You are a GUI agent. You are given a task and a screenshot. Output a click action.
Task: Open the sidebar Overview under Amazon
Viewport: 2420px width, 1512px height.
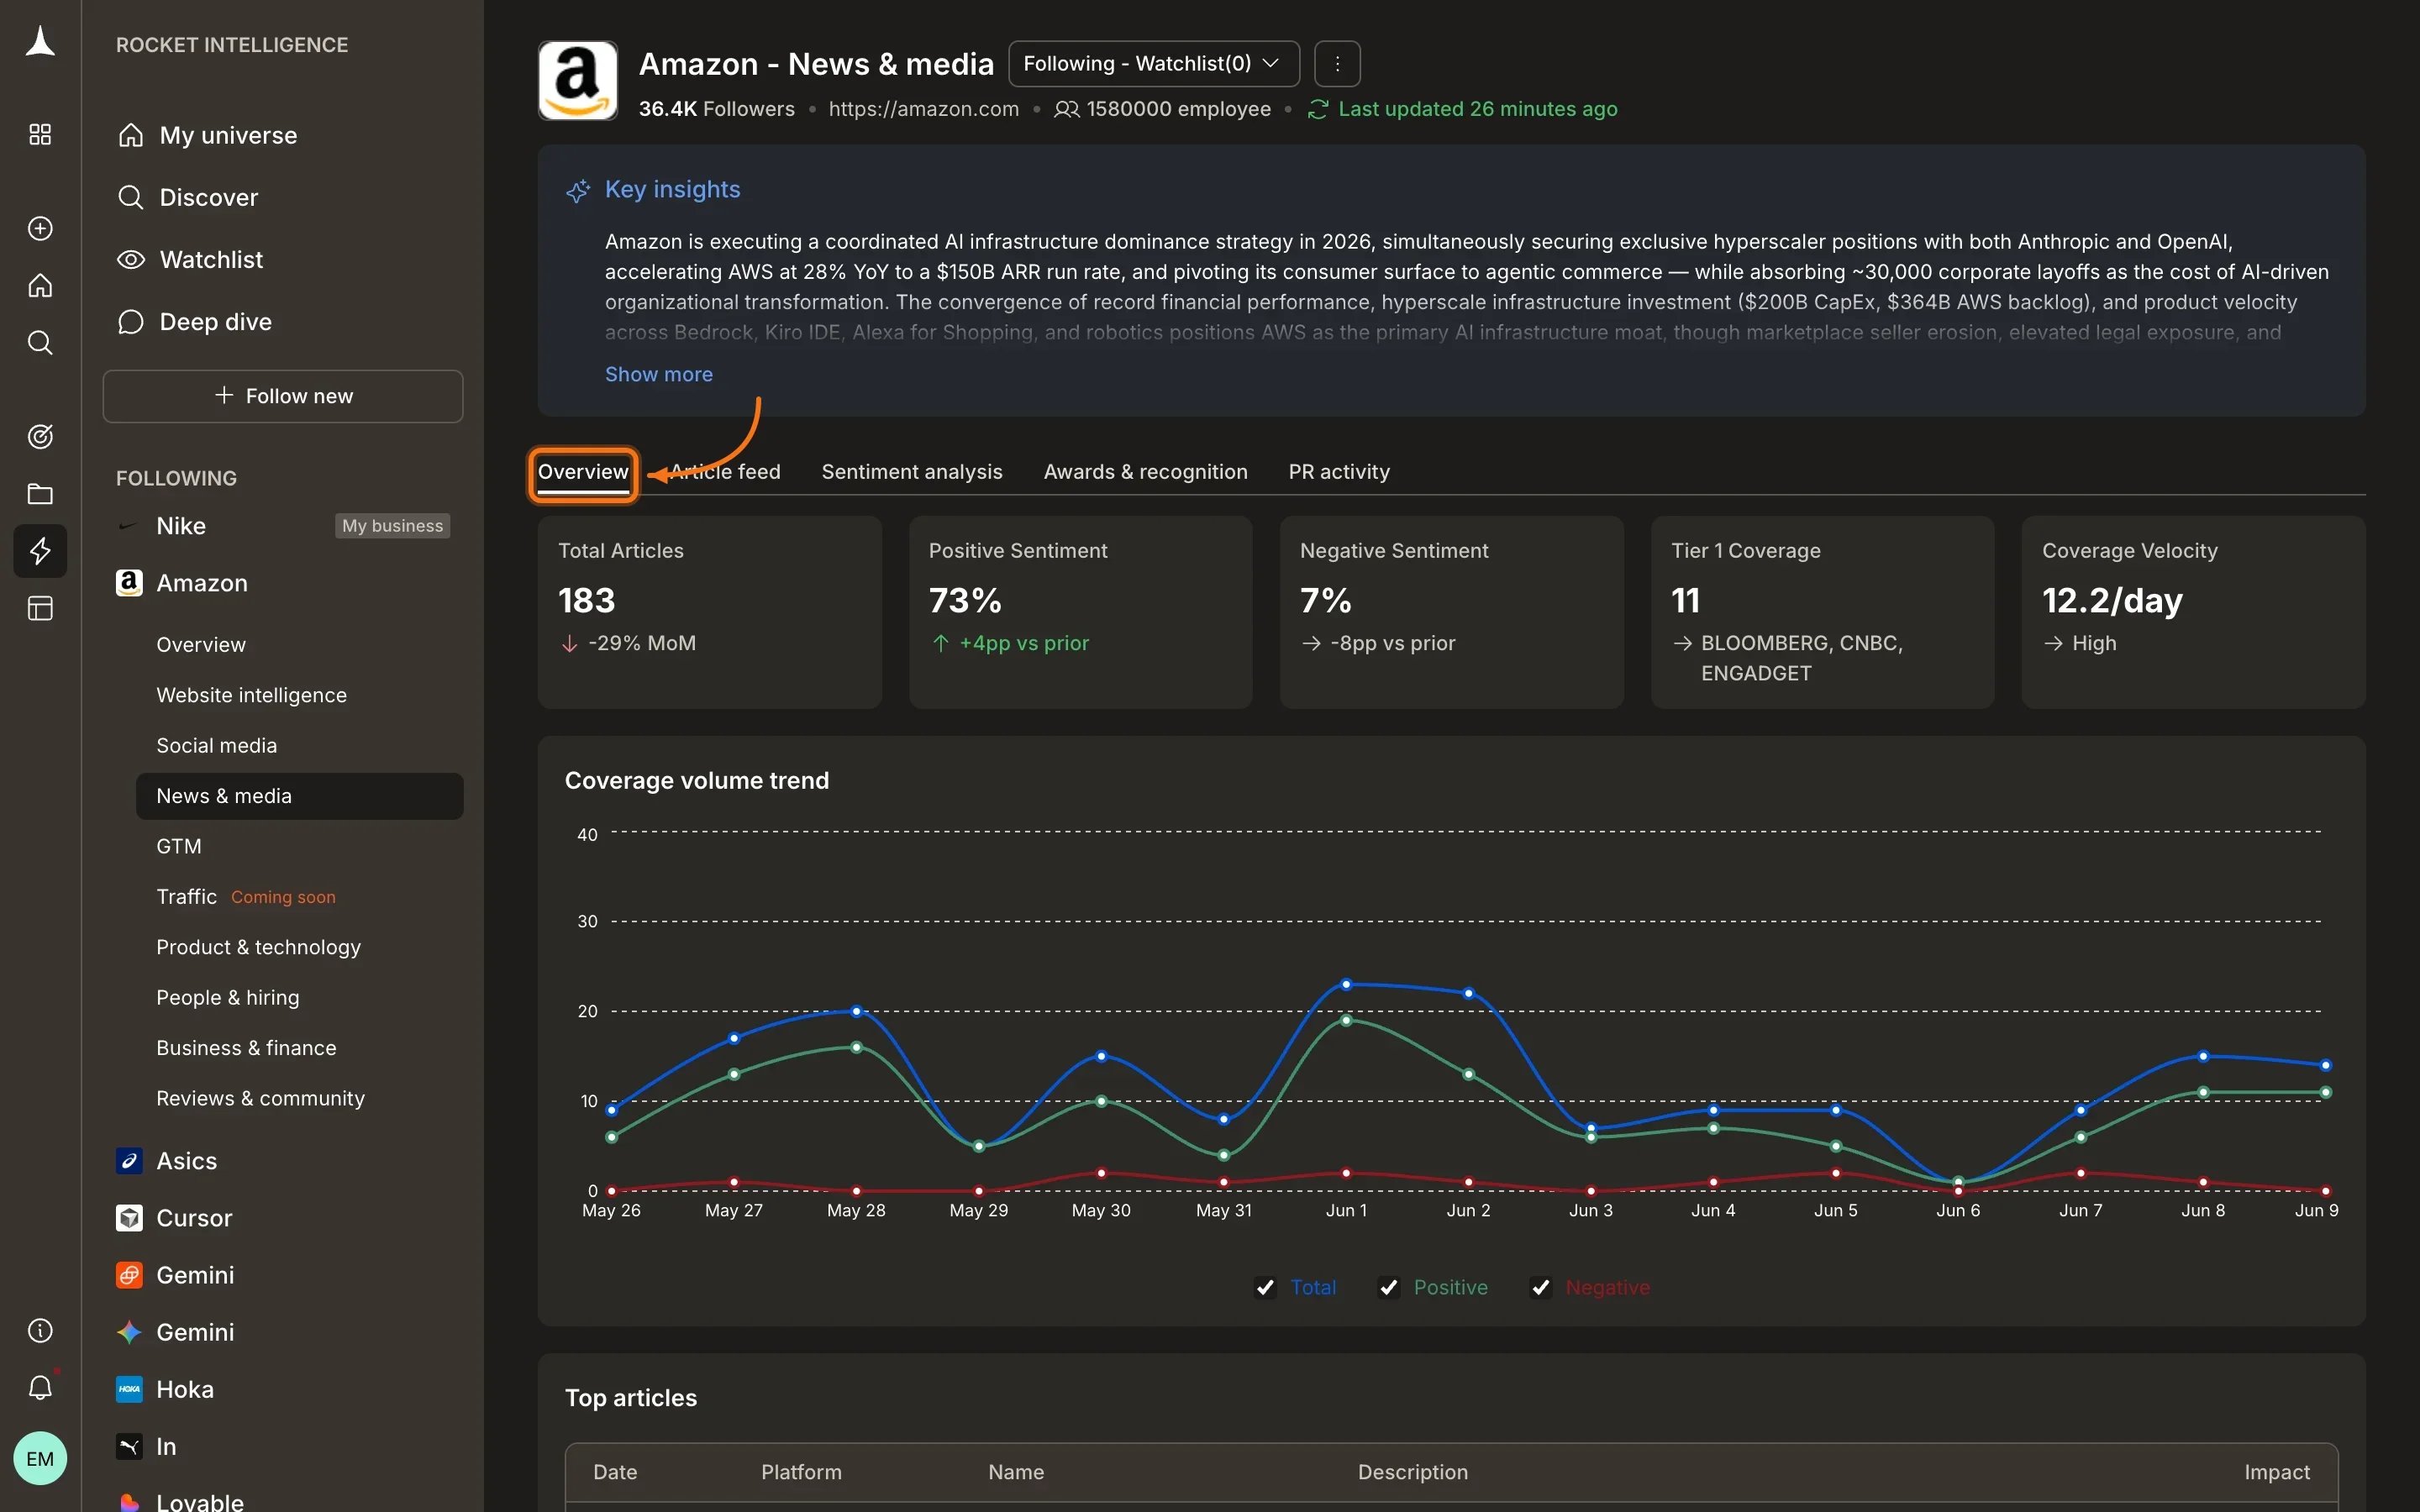click(x=200, y=645)
